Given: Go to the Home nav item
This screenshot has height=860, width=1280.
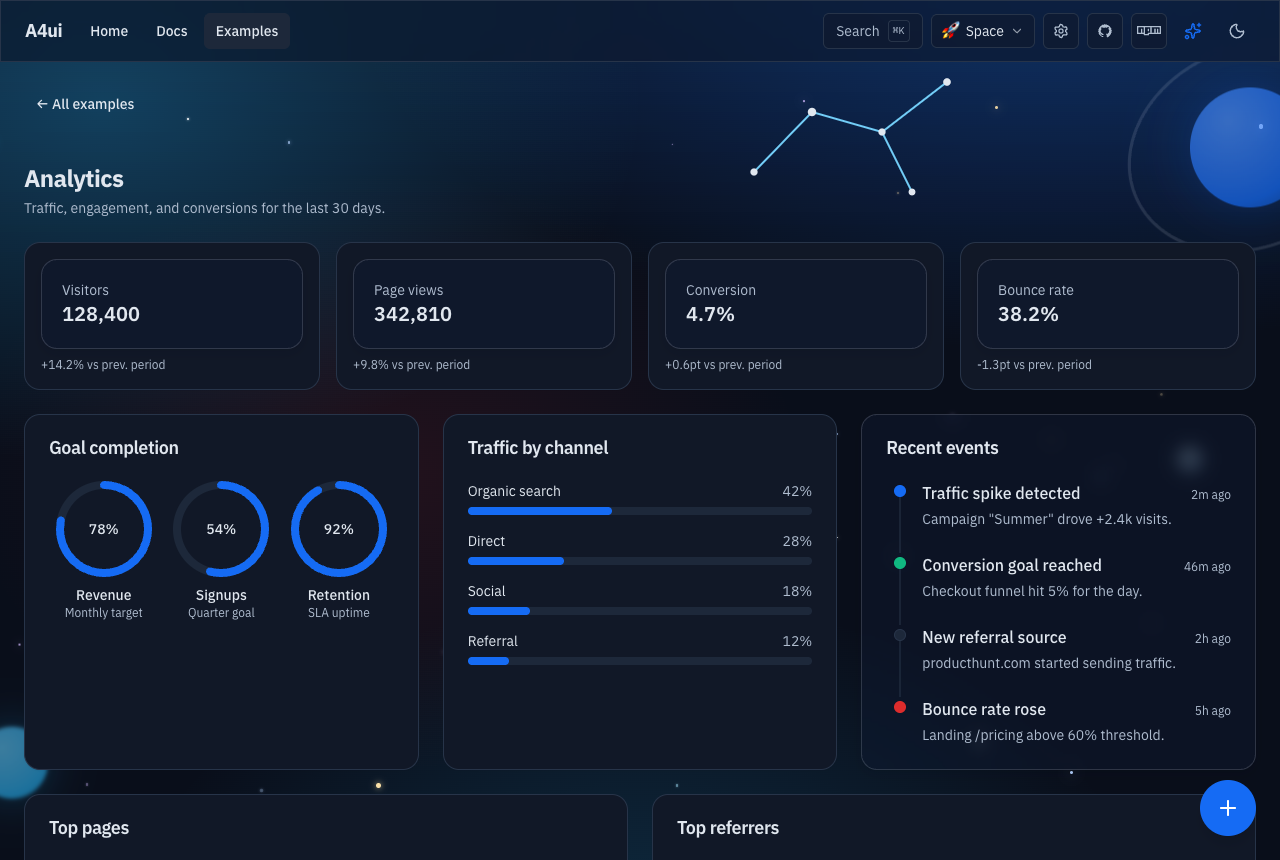Looking at the screenshot, I should click(109, 31).
